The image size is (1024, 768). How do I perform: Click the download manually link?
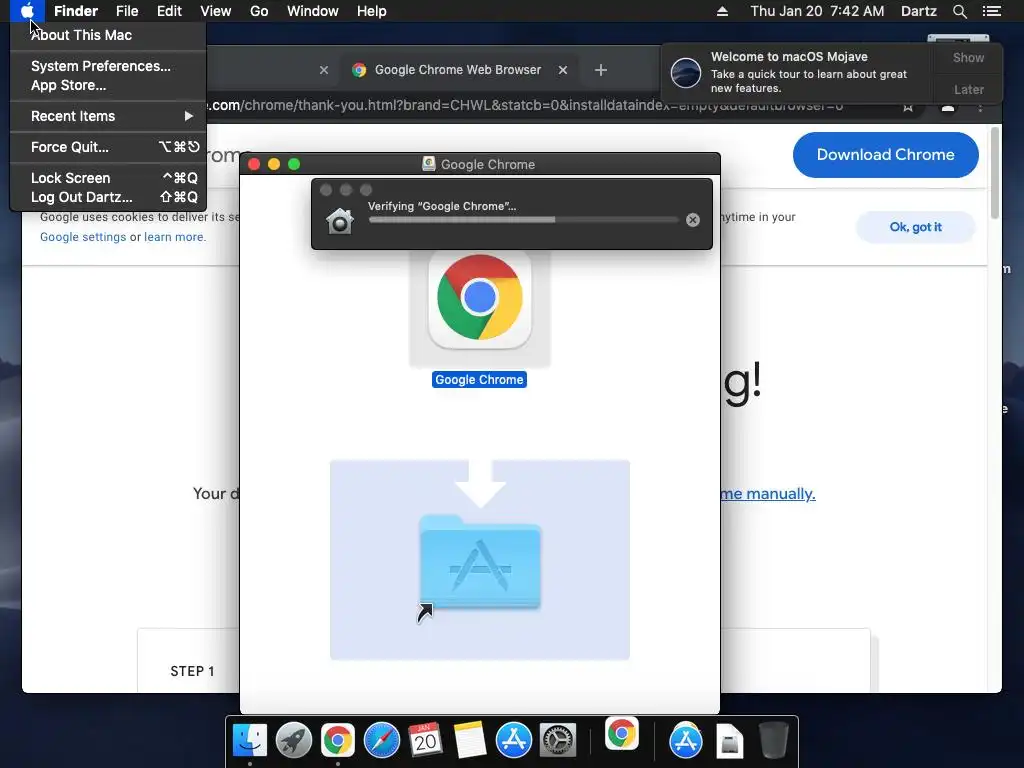coord(768,494)
